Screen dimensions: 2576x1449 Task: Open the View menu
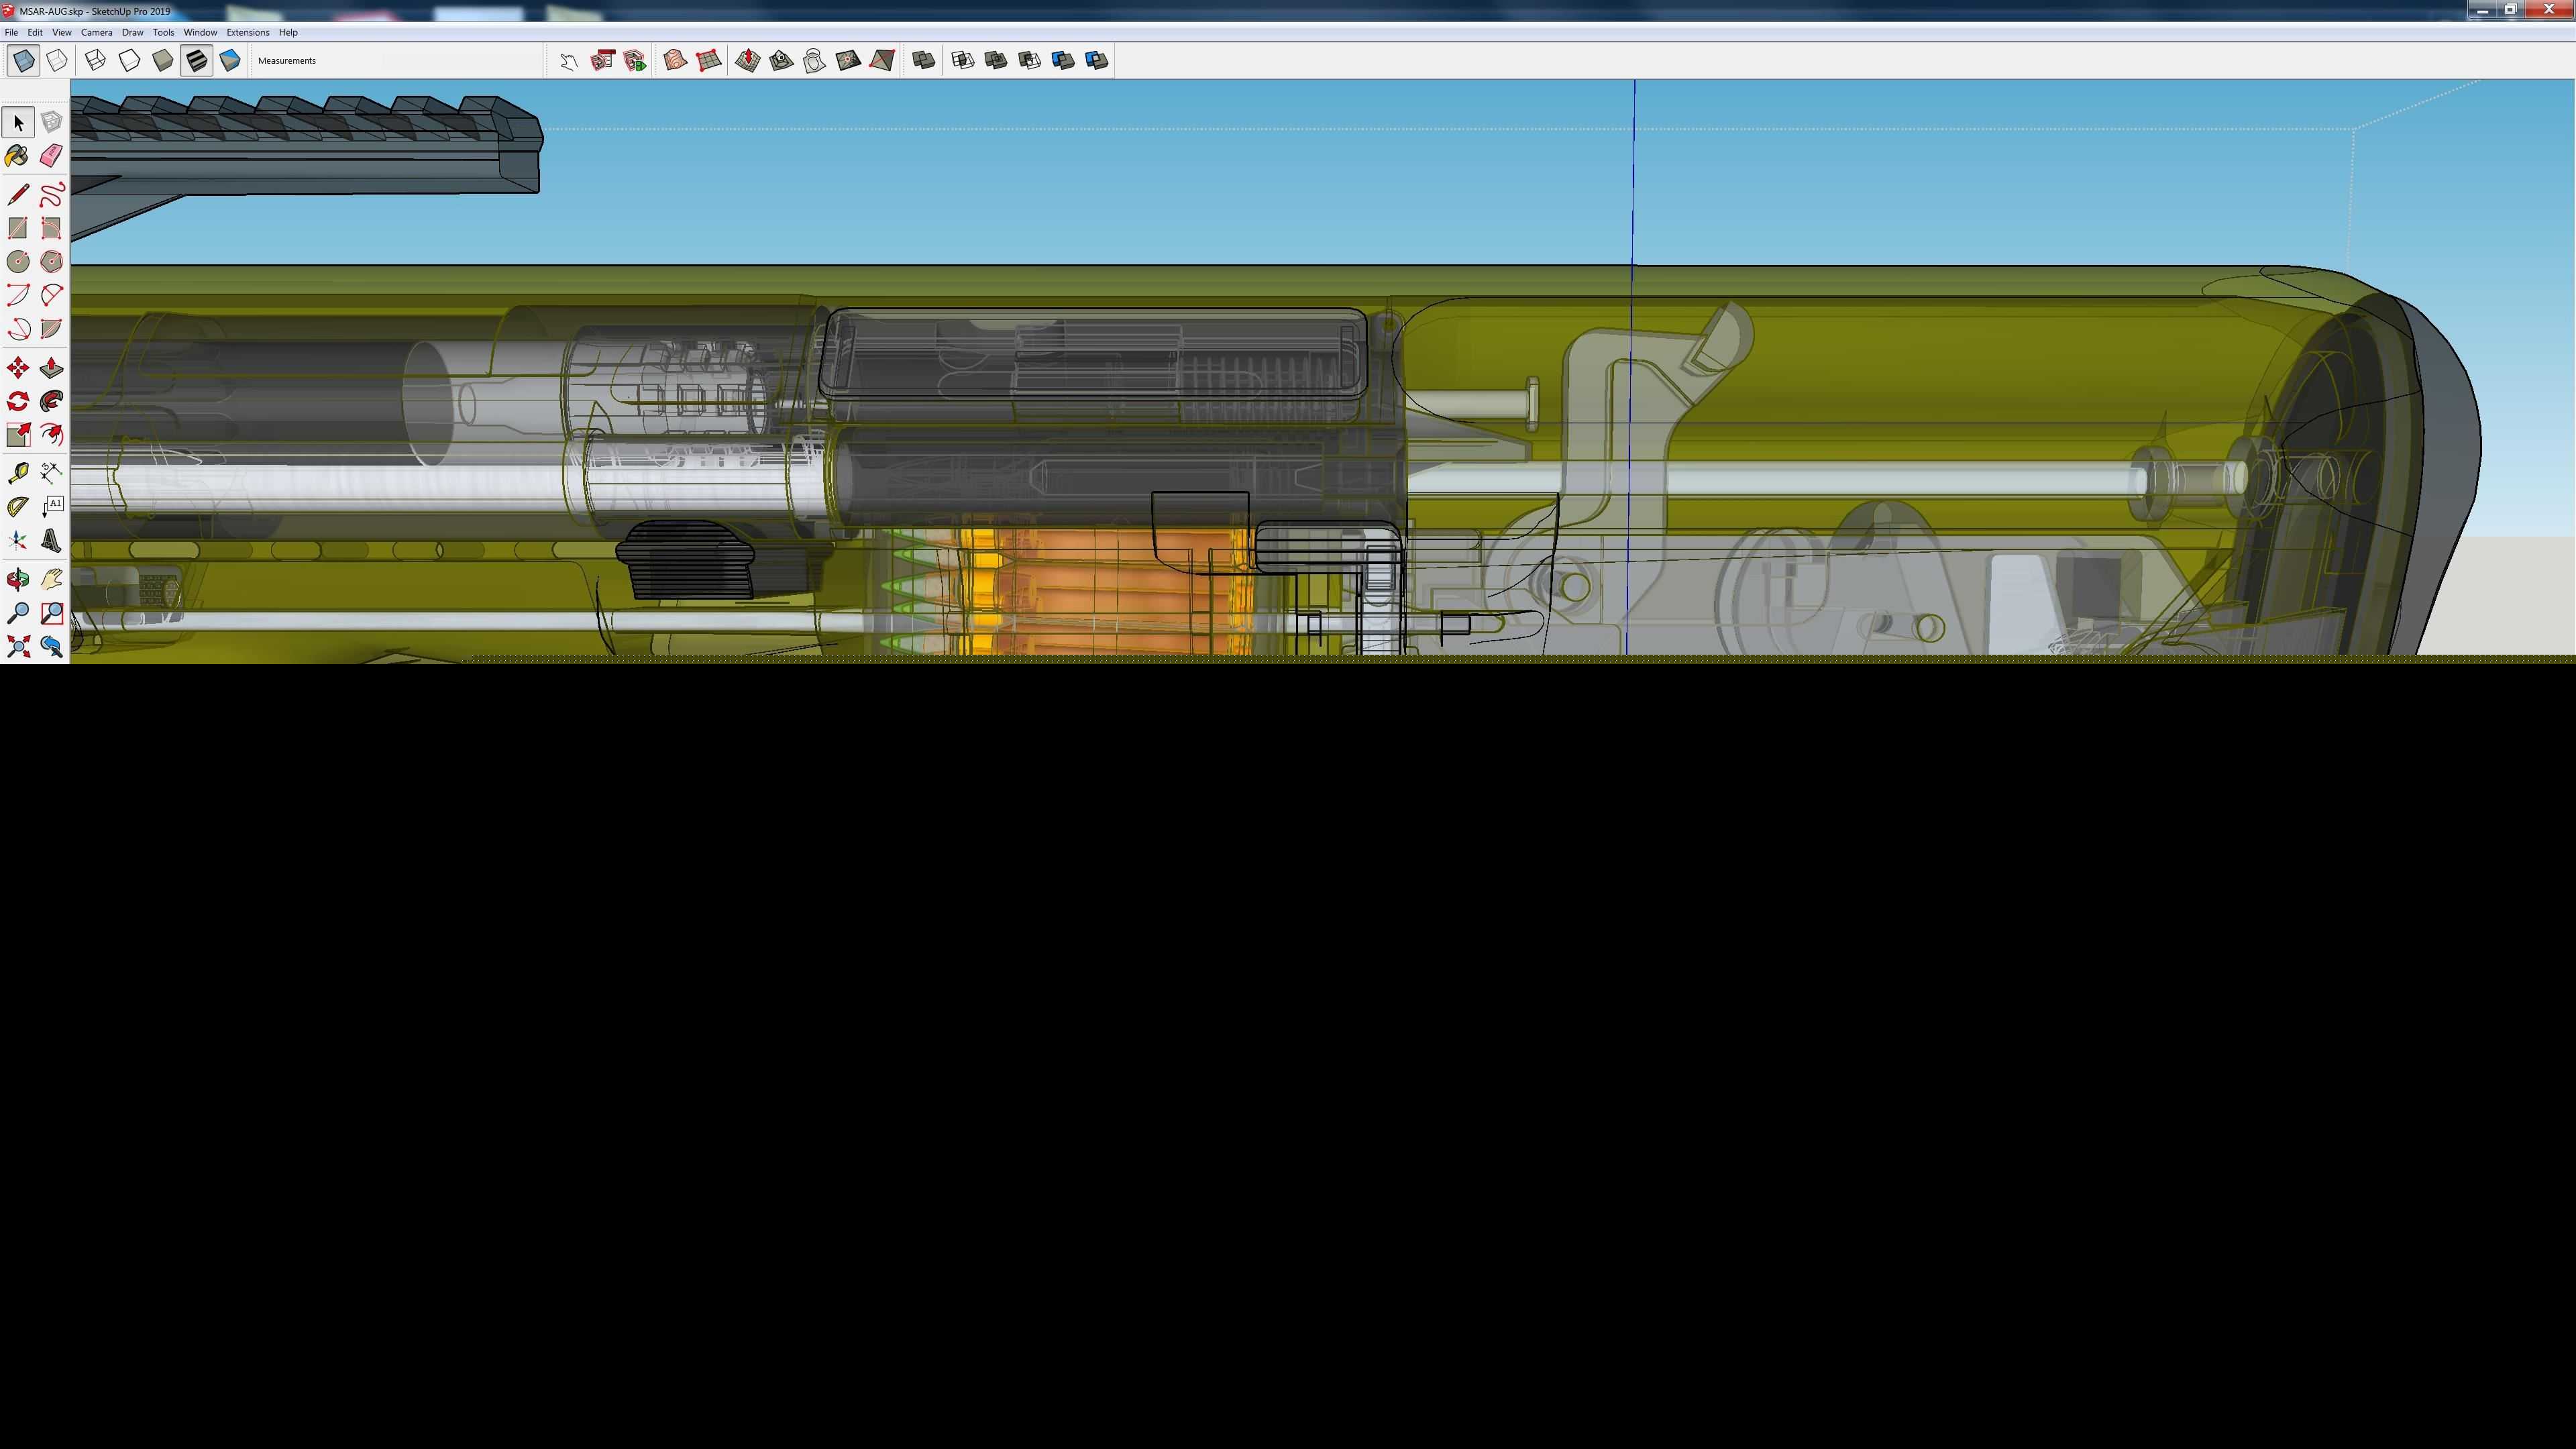pyautogui.click(x=61, y=32)
